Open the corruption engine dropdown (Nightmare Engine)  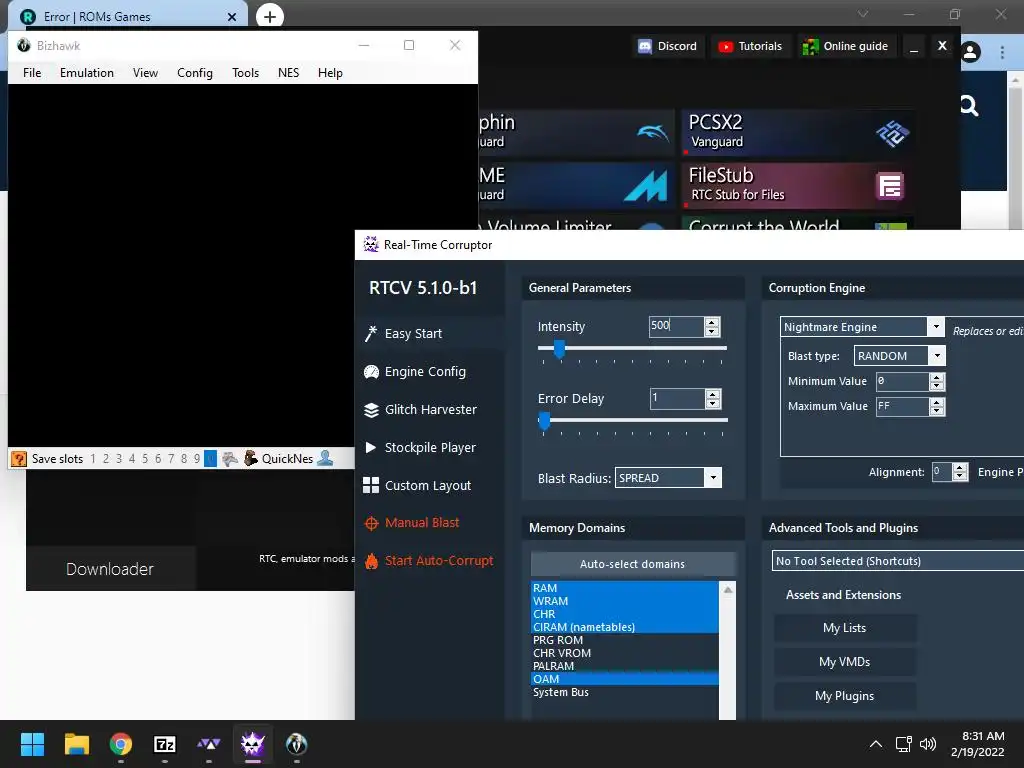pyautogui.click(x=936, y=327)
